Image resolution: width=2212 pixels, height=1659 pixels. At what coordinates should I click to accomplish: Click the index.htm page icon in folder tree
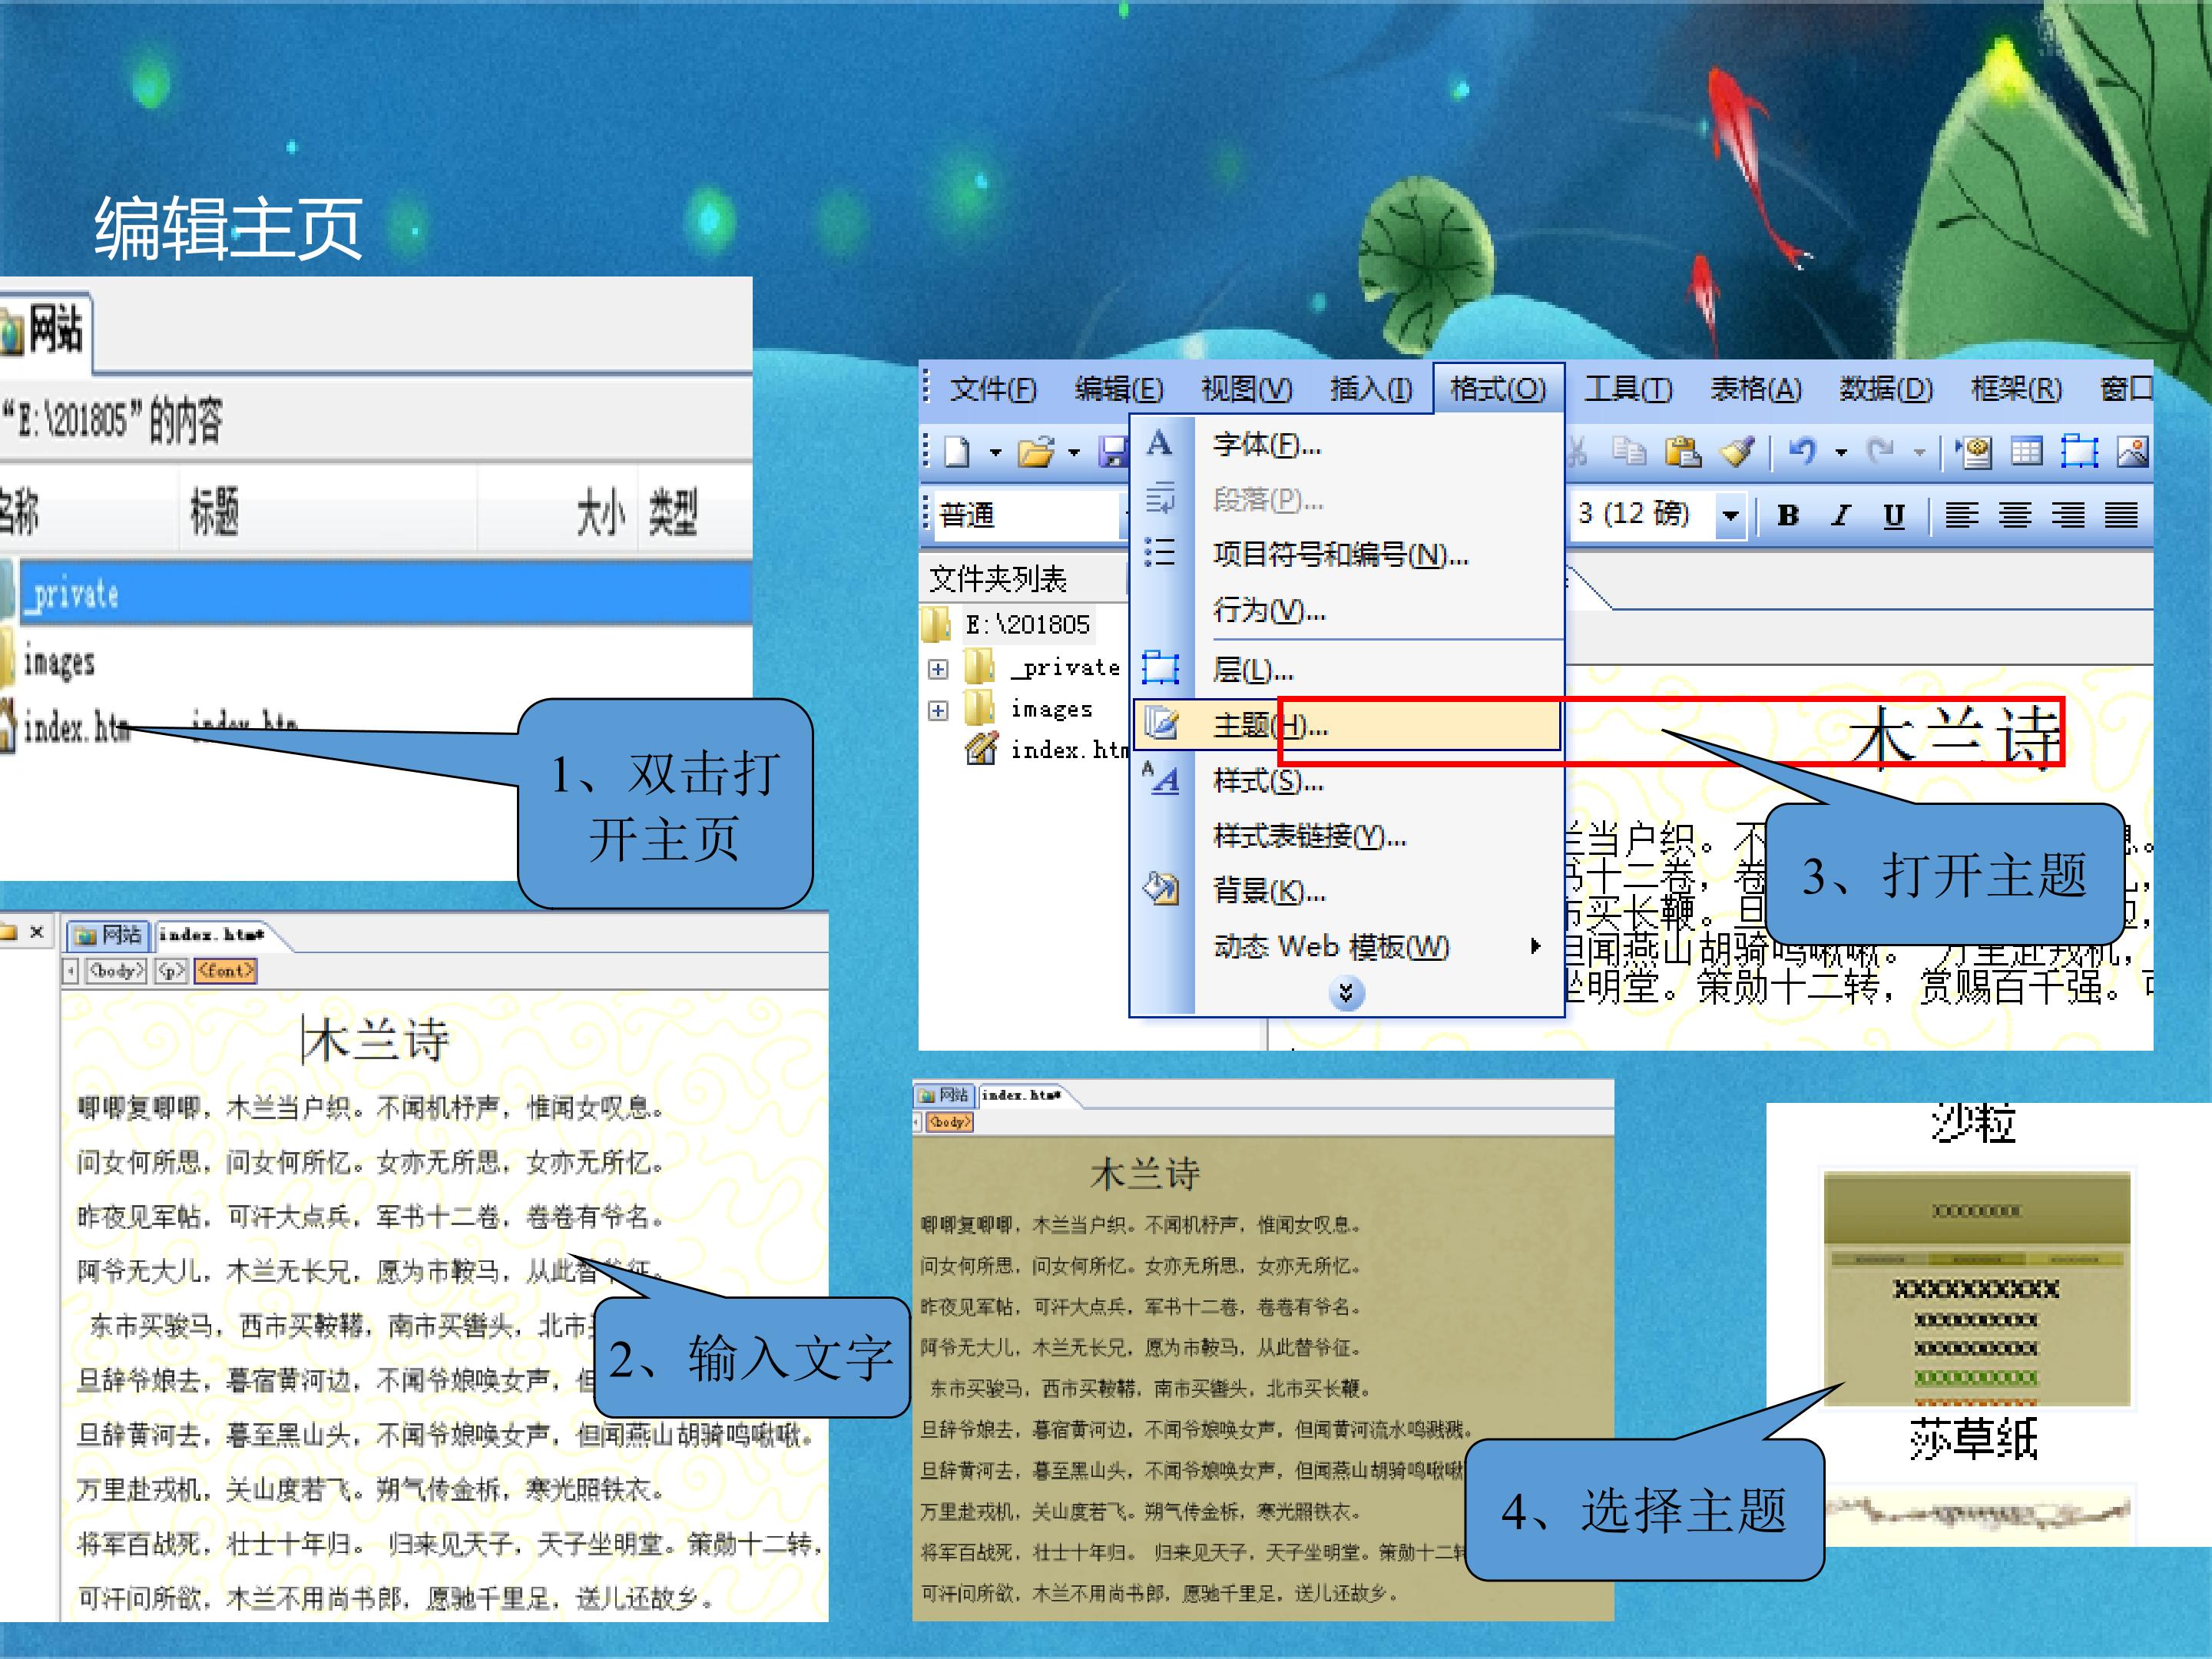click(x=981, y=748)
